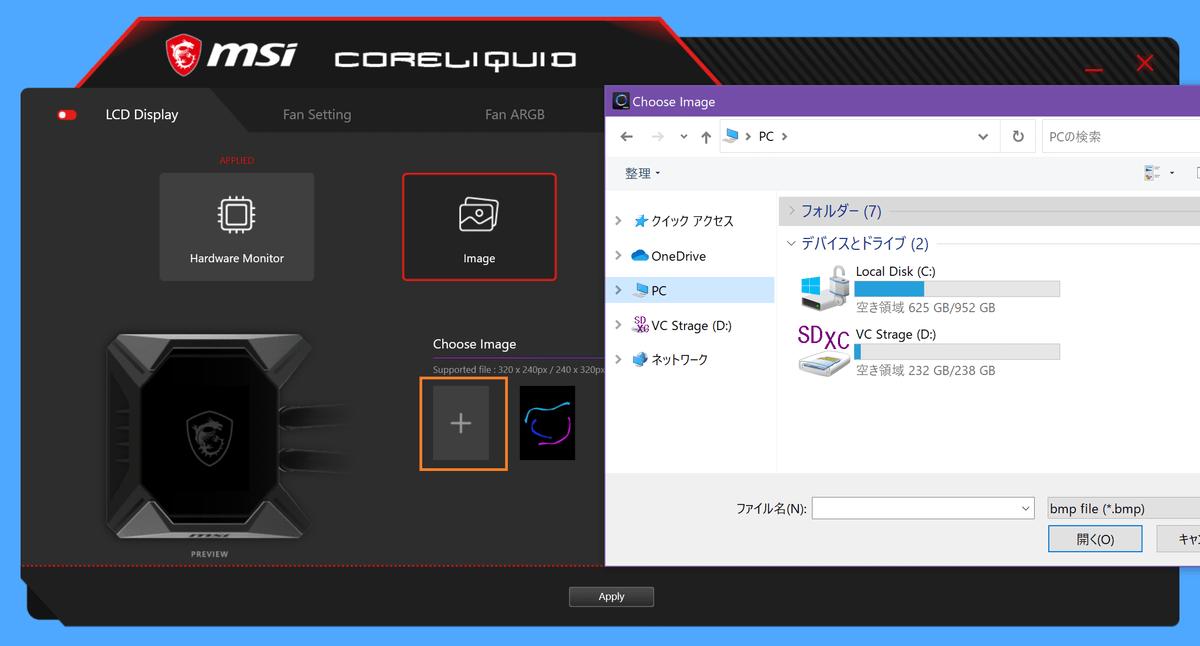Select the neon swirl image thumbnail
This screenshot has width=1200, height=646.
(x=548, y=423)
